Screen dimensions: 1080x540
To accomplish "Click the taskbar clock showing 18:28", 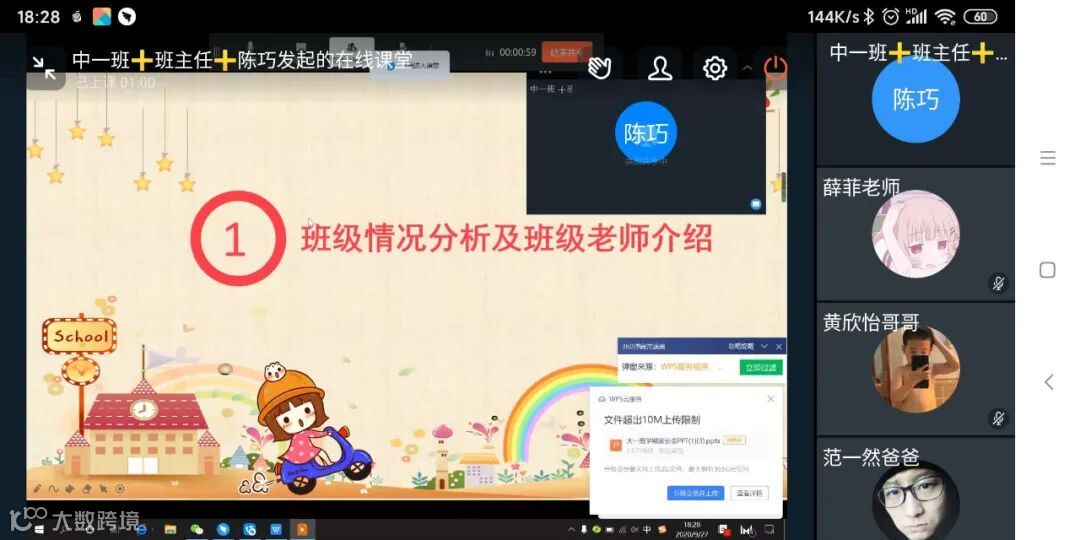I will [x=692, y=530].
